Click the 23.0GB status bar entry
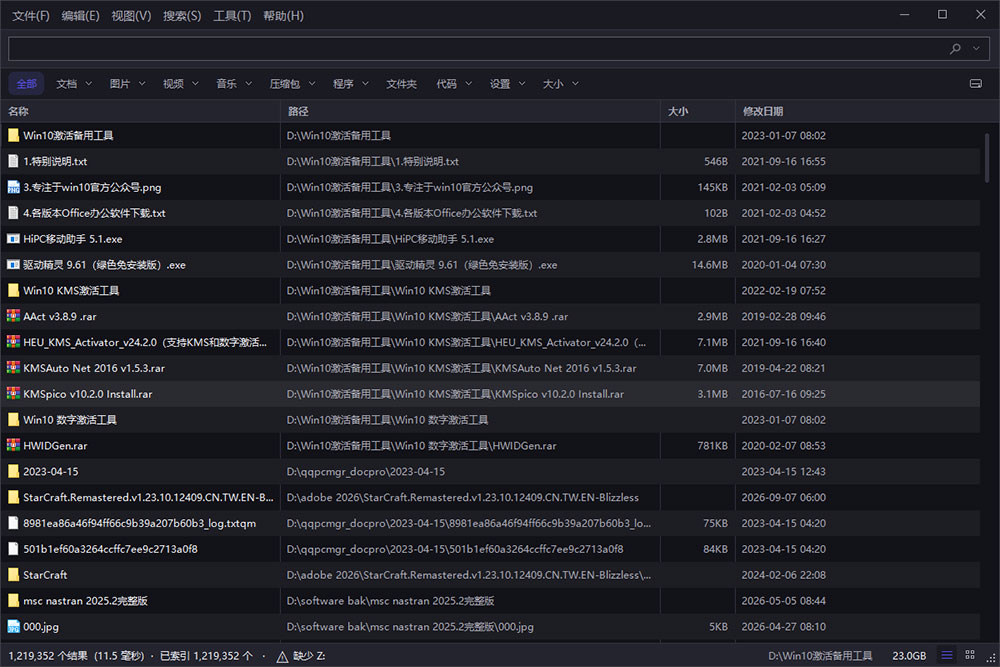The height and width of the screenshot is (667, 1000). pos(909,656)
